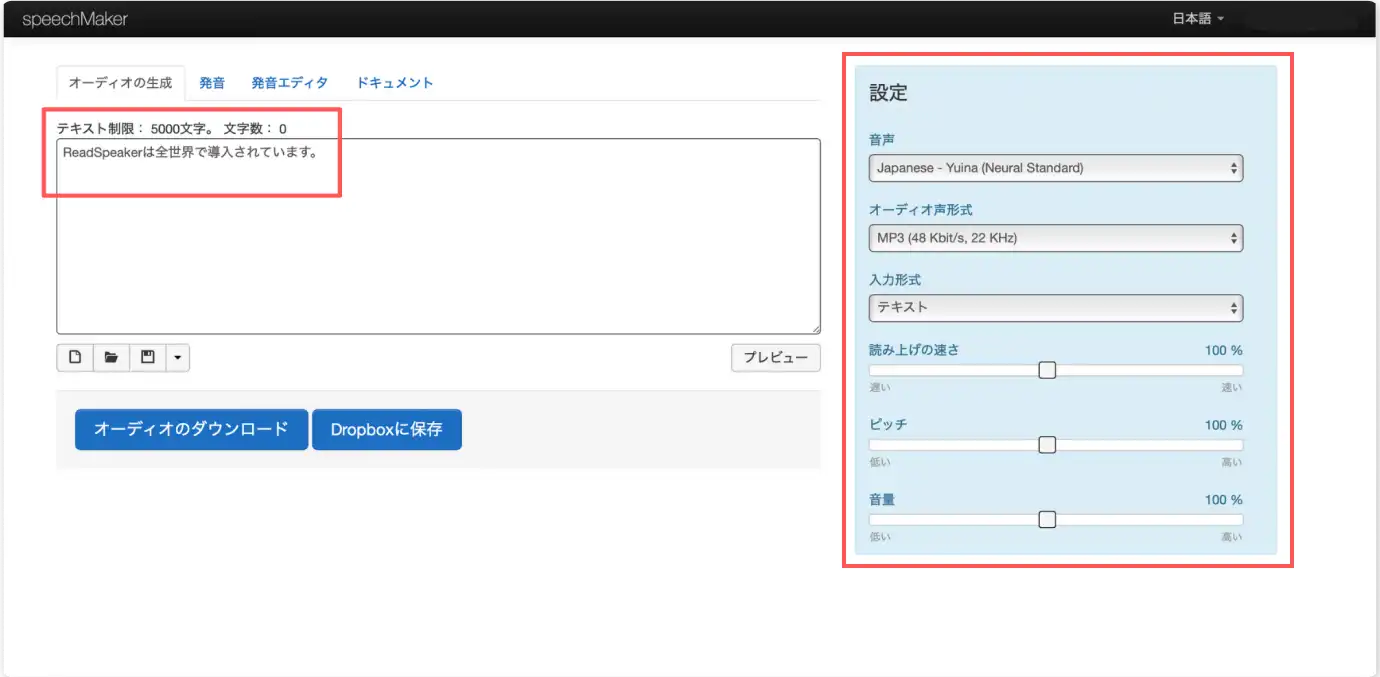Open the 日本語 language menu
1380x677 pixels.
(1197, 19)
